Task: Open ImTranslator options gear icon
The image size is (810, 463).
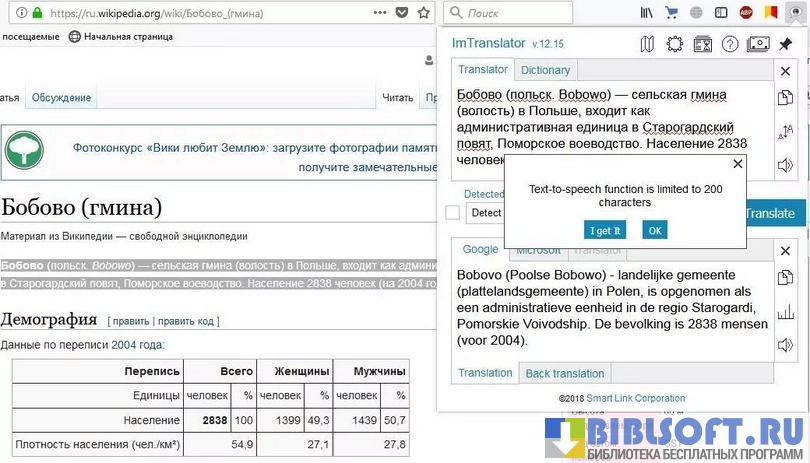Action: tap(675, 44)
